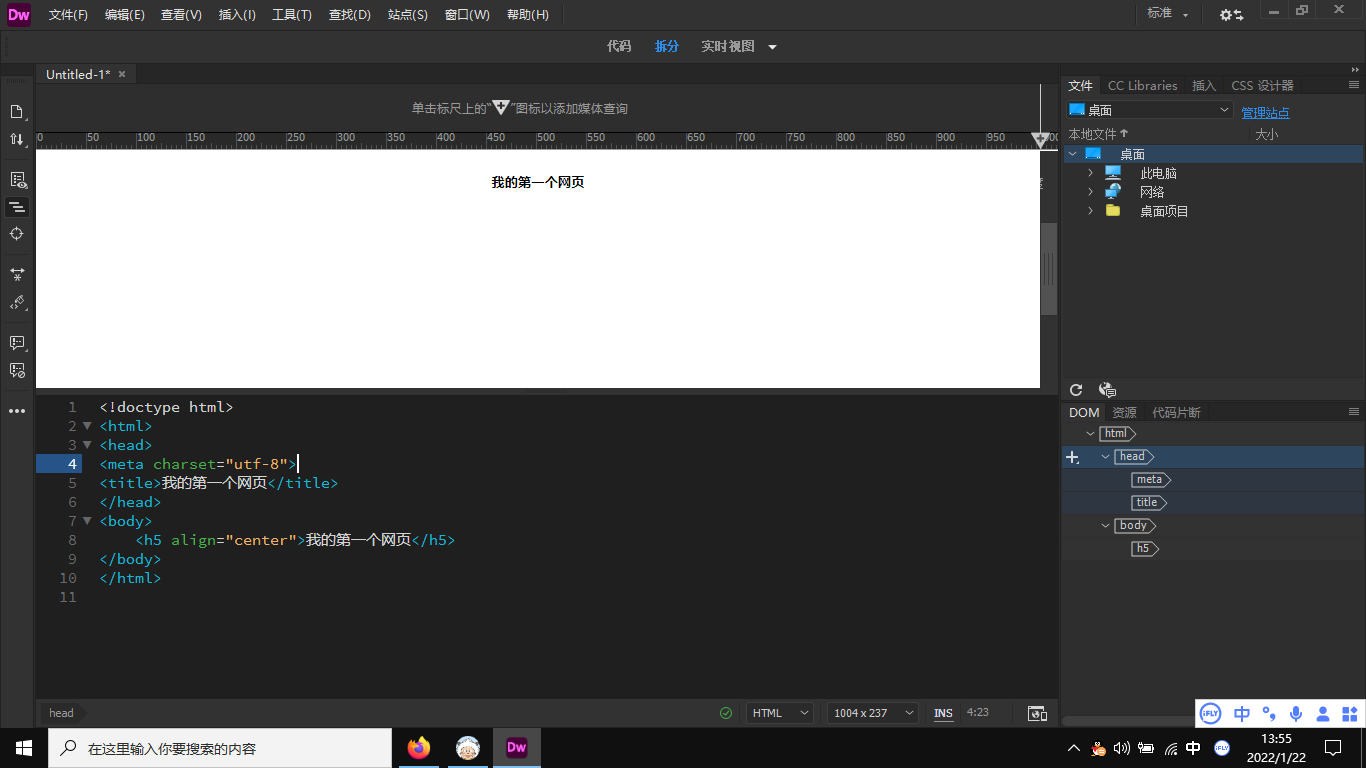
Task: Click 管理站点 link
Action: pyautogui.click(x=1265, y=113)
